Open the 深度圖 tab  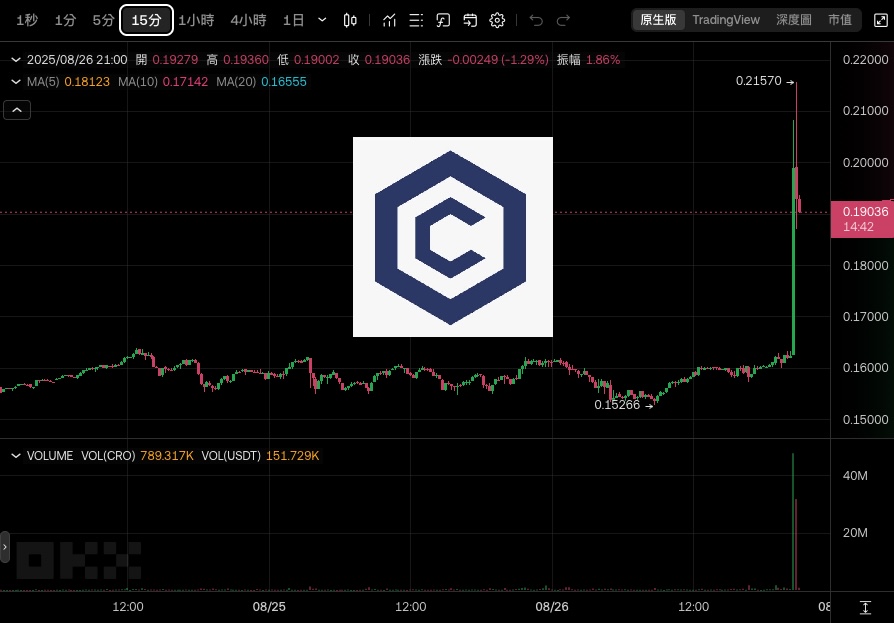794,20
